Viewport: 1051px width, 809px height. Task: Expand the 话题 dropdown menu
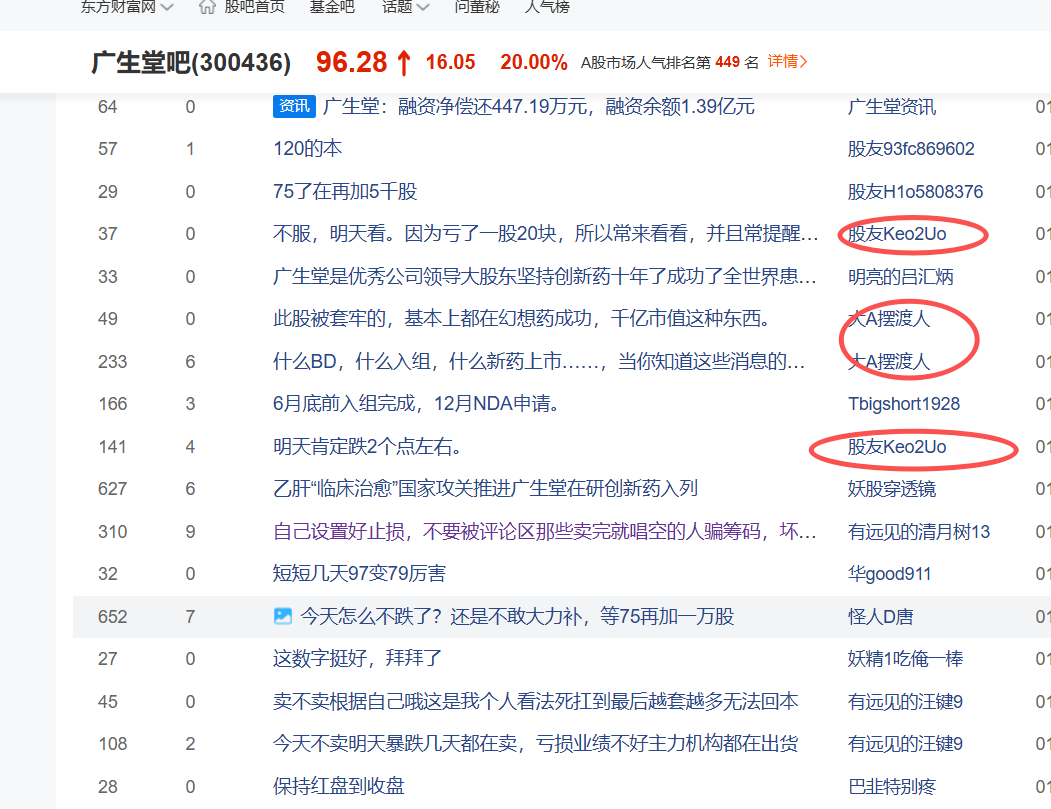coord(423,7)
